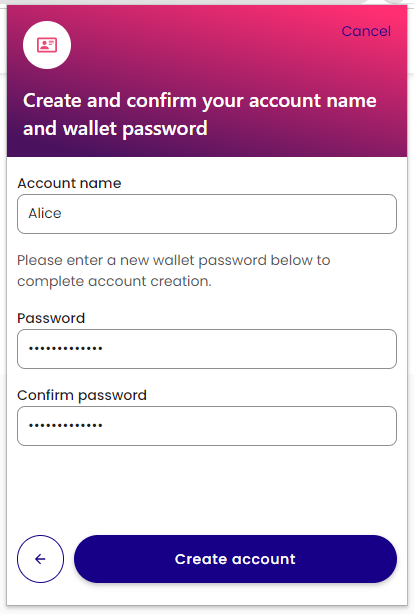
Task: Focus the Confirm password input field
Action: coord(207,426)
